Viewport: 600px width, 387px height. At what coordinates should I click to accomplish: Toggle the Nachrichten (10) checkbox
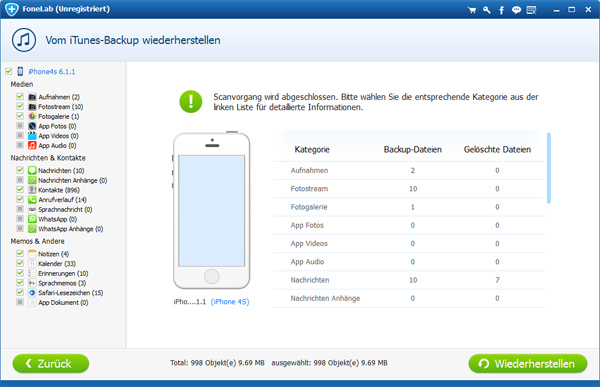click(x=20, y=170)
